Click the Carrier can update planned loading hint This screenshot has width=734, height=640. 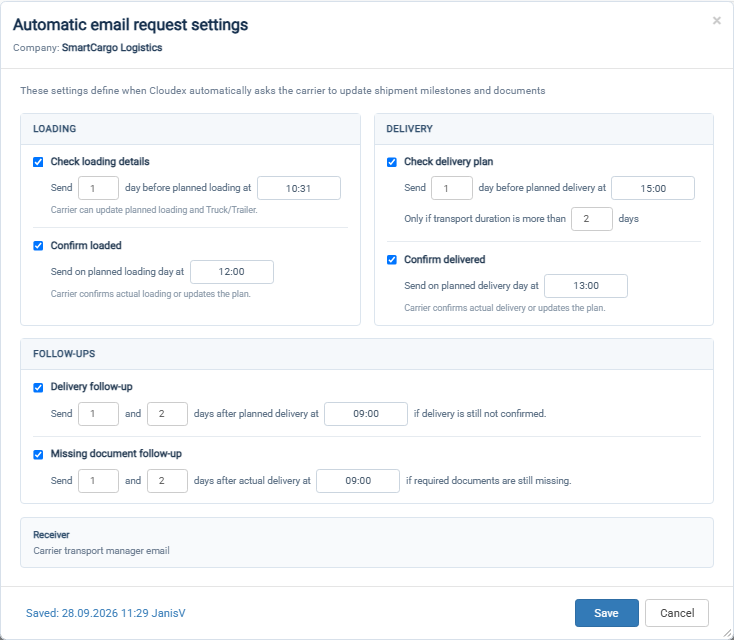pyautogui.click(x=154, y=210)
